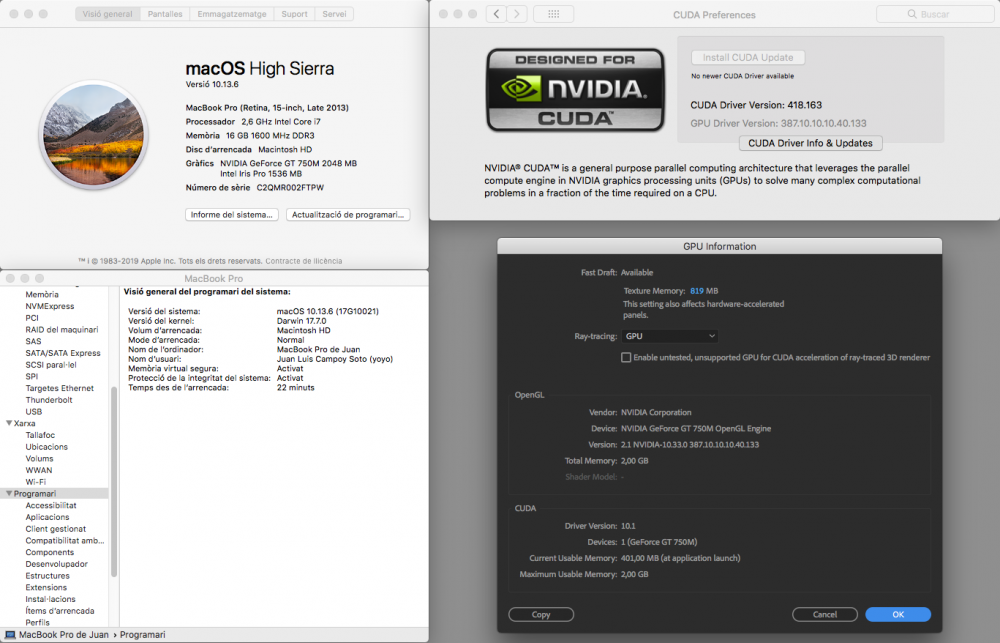Select Targetes Ethernet item

pyautogui.click(x=60, y=388)
